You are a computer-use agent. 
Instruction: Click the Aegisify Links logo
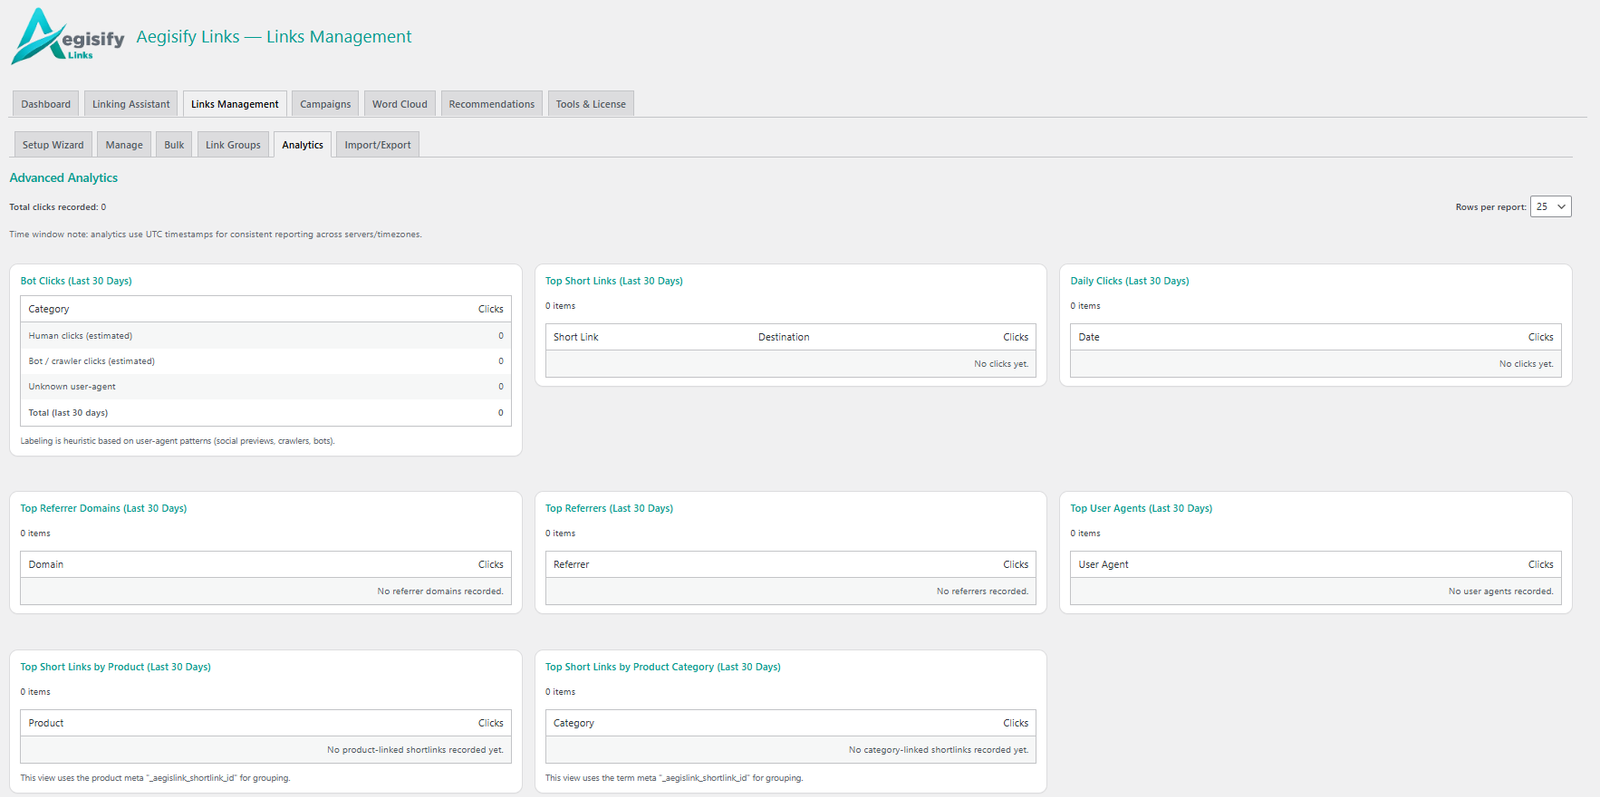click(67, 37)
